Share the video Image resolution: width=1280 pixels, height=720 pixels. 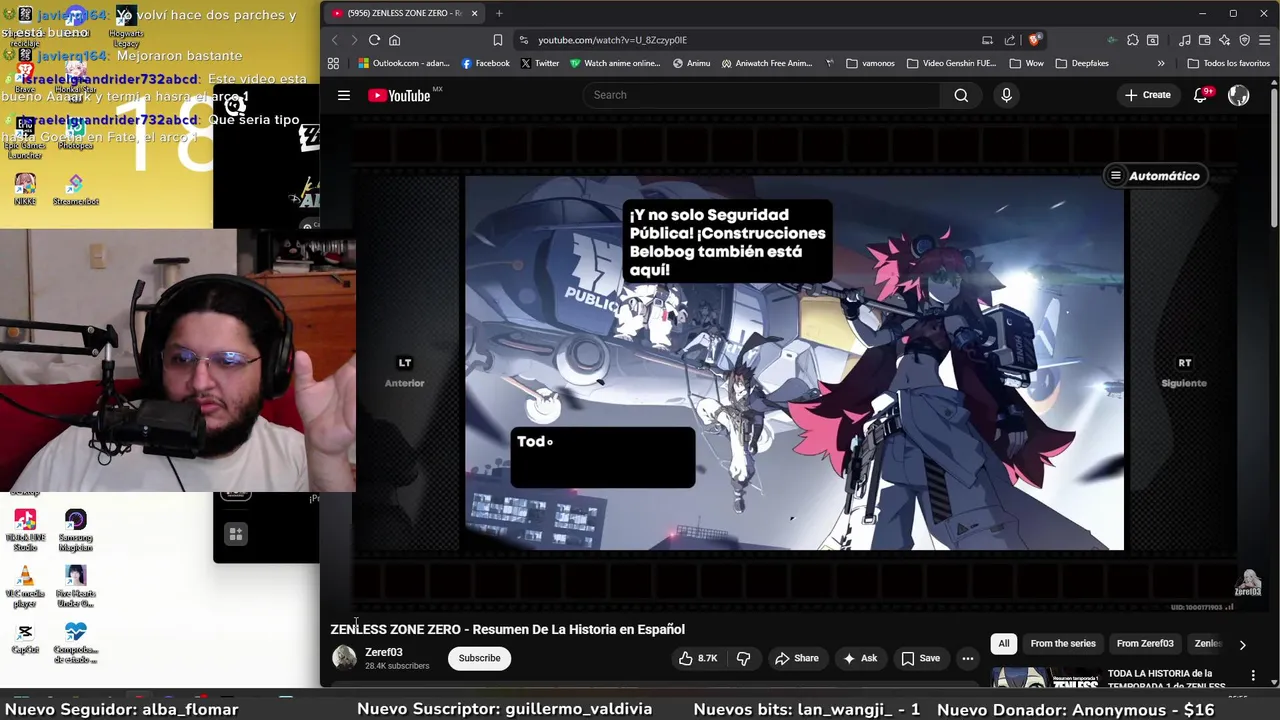[x=796, y=658]
